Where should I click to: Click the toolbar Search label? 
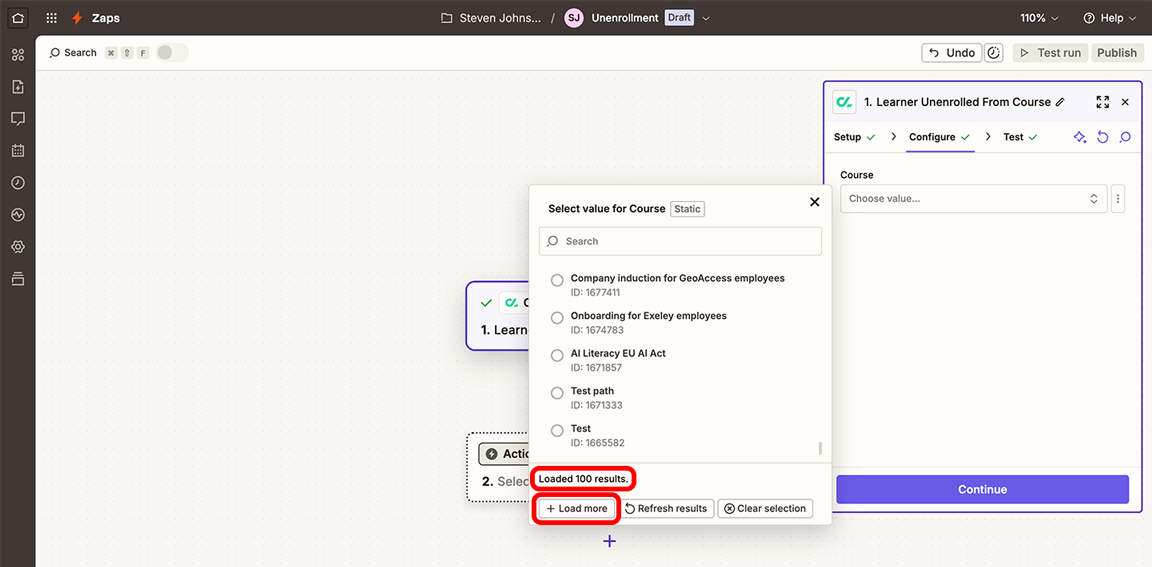point(80,53)
